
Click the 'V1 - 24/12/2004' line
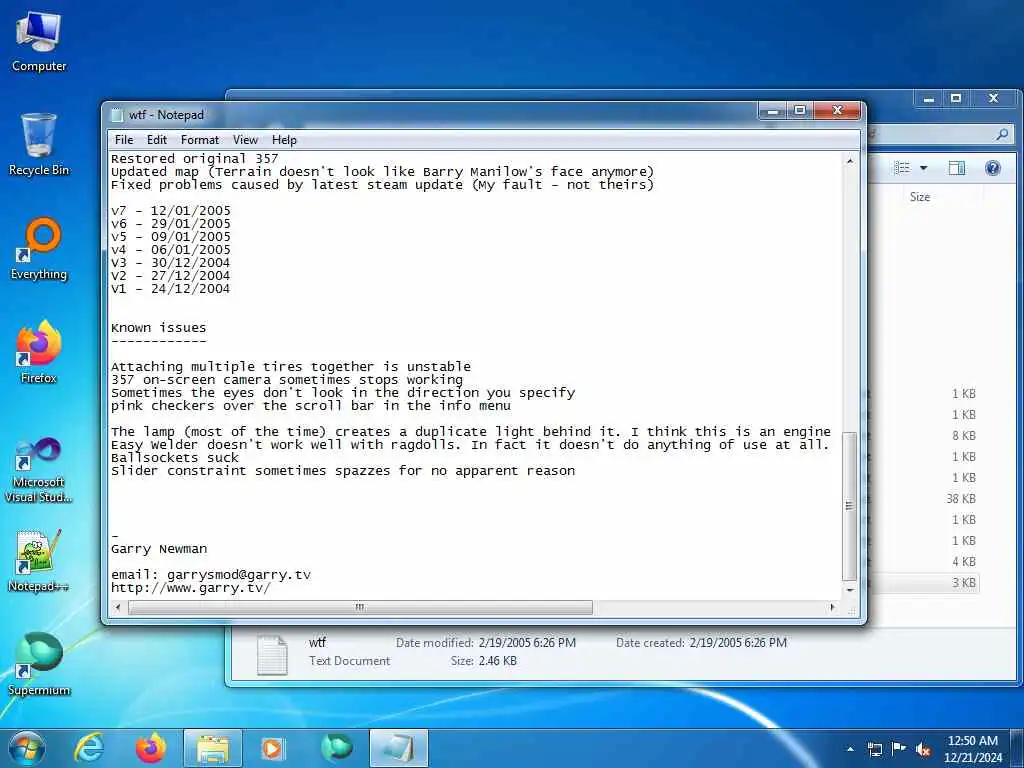pos(170,289)
